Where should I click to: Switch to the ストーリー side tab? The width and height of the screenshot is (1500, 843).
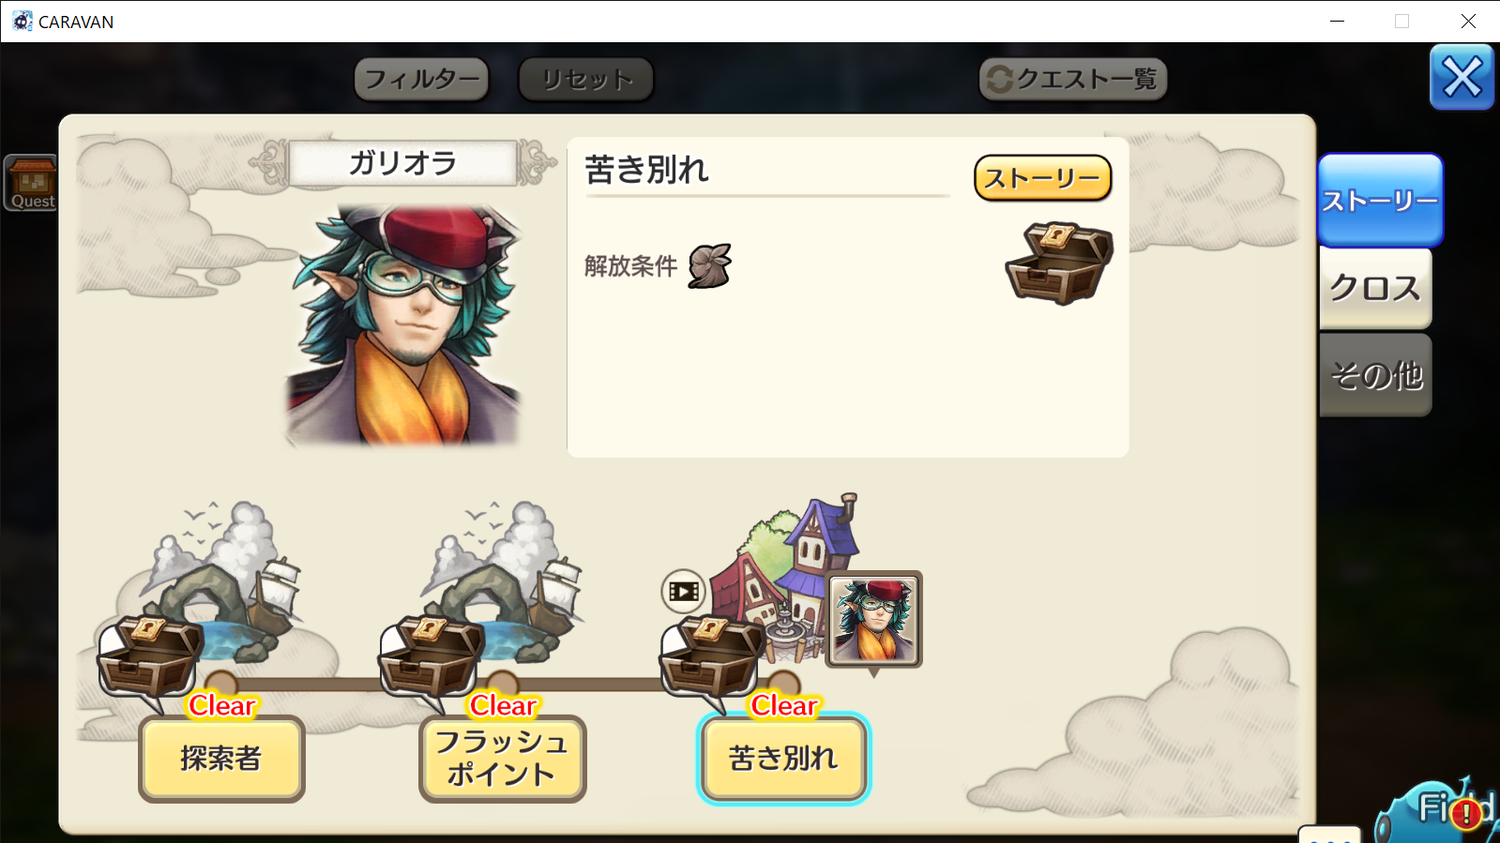pos(1379,200)
